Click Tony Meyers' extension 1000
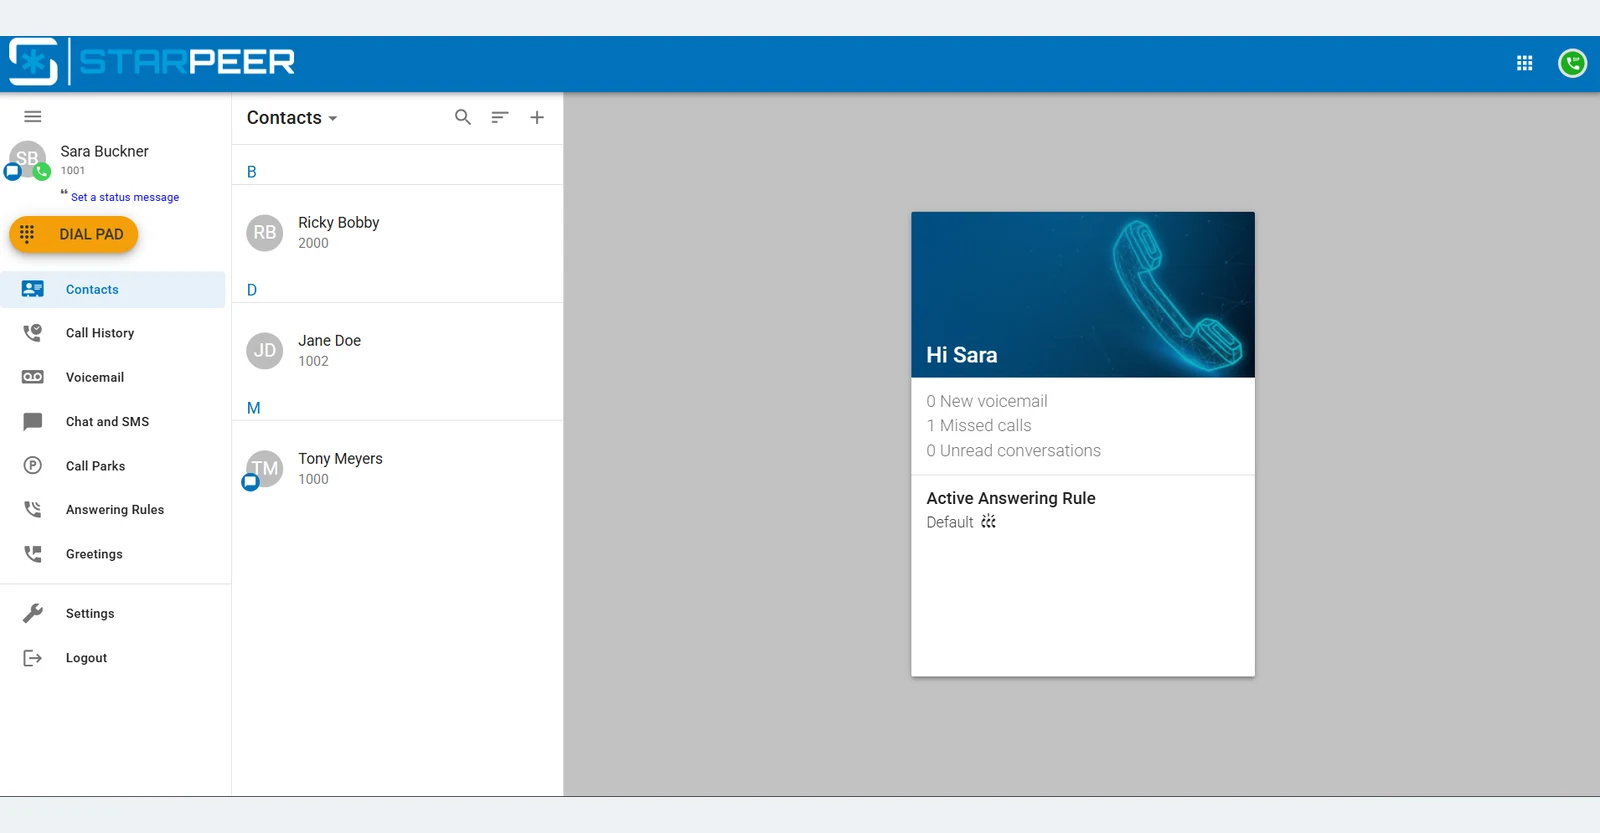Image resolution: width=1600 pixels, height=833 pixels. tap(313, 479)
